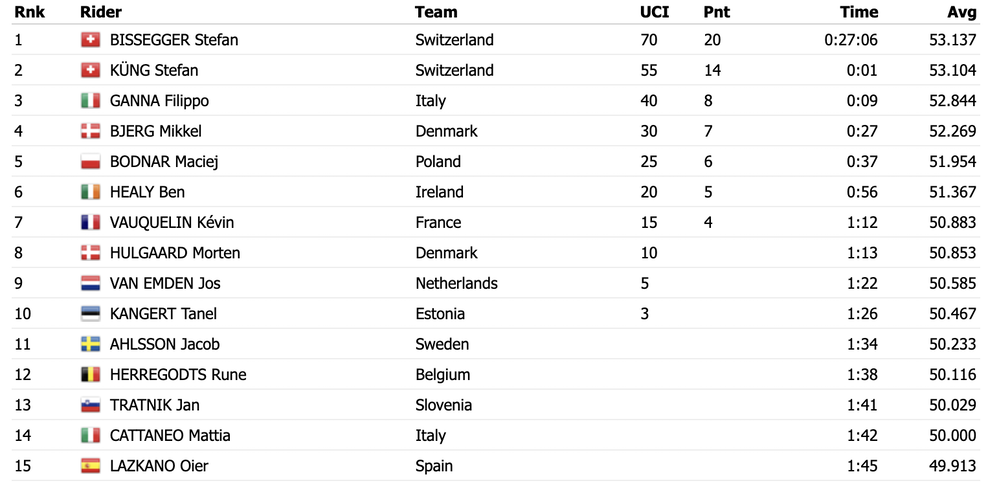Open HULGAARD Morten rider link
This screenshot has height=483, width=1000.
pos(175,253)
